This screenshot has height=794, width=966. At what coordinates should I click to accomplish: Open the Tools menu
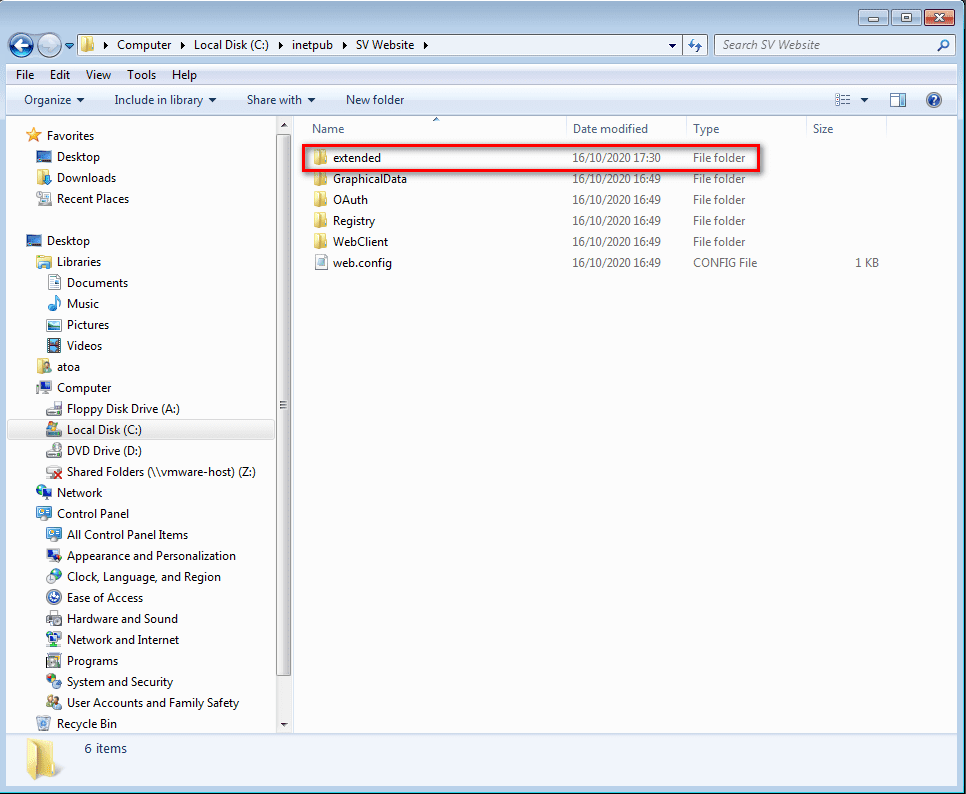[141, 75]
